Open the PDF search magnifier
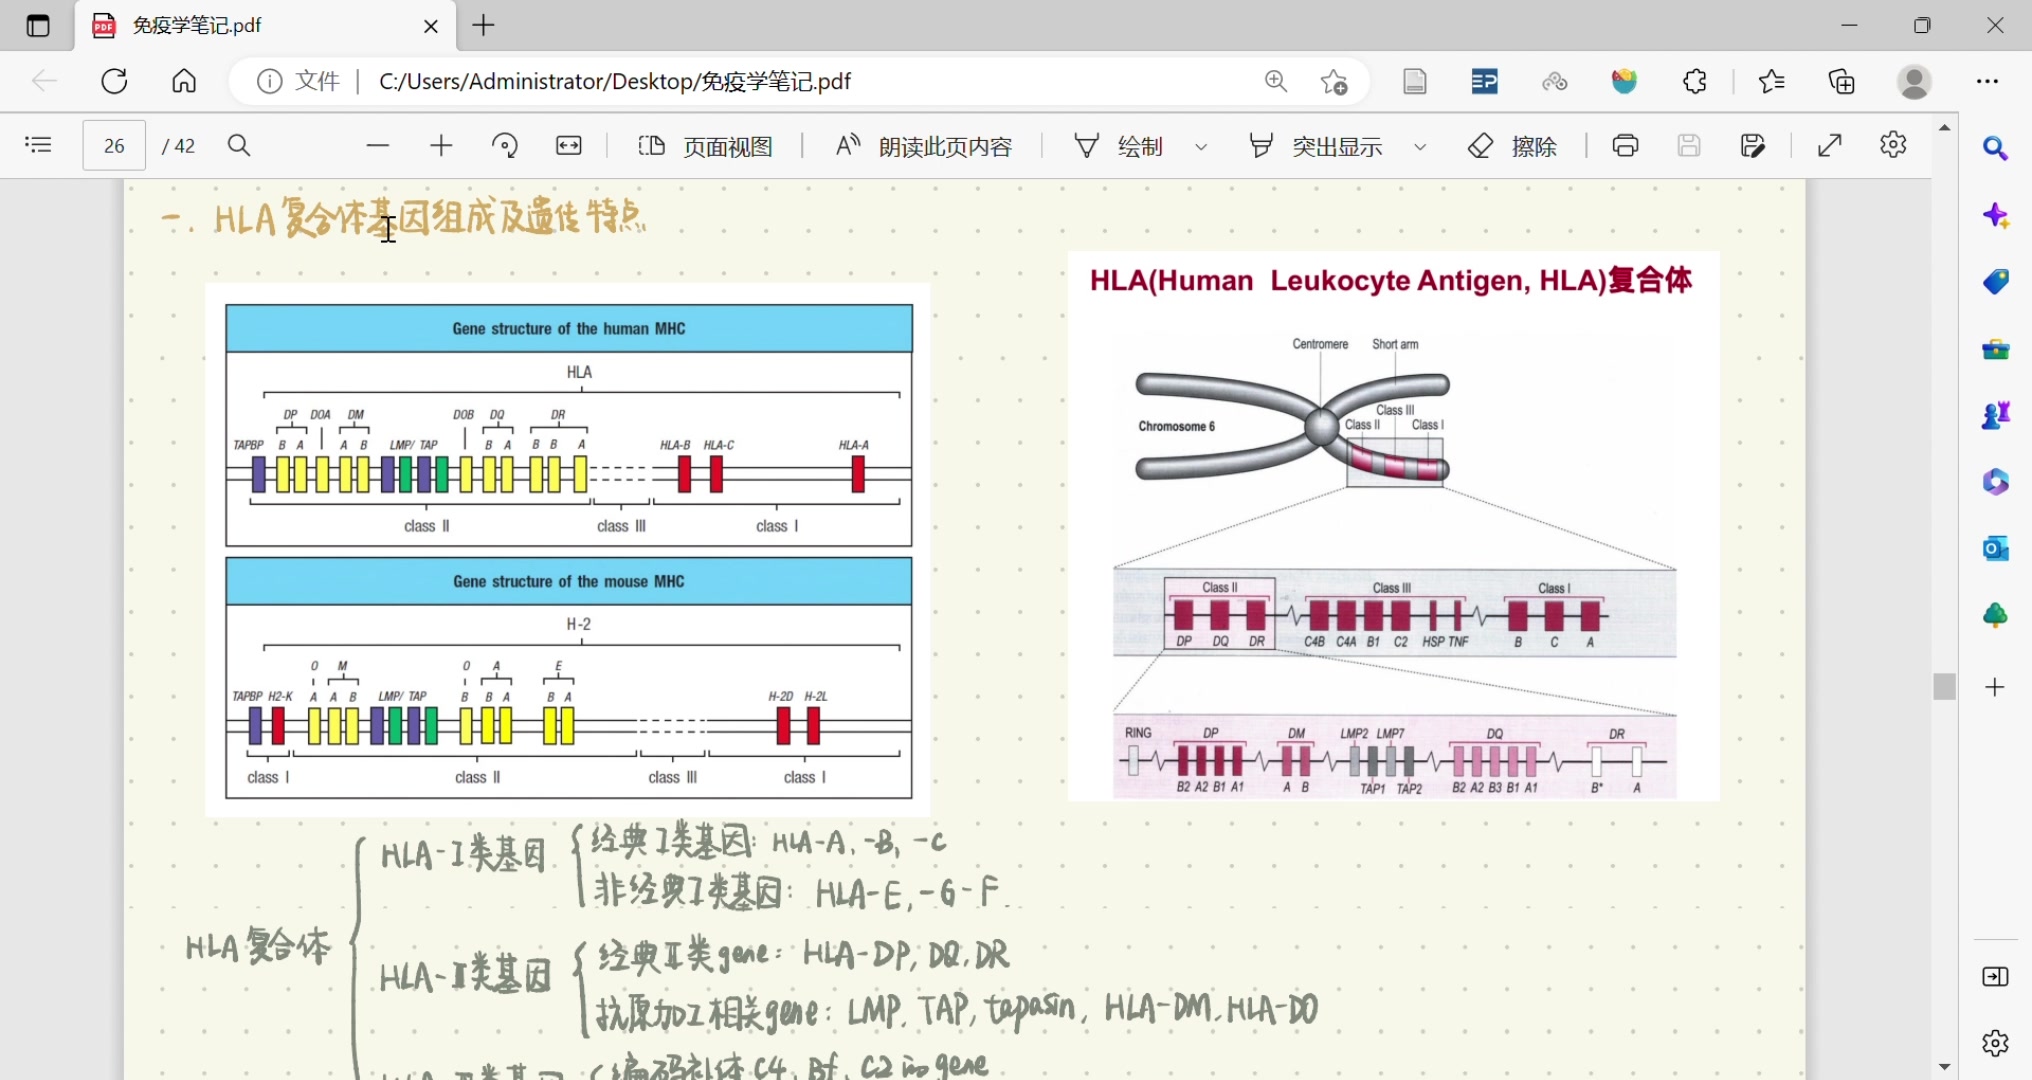 coord(239,146)
